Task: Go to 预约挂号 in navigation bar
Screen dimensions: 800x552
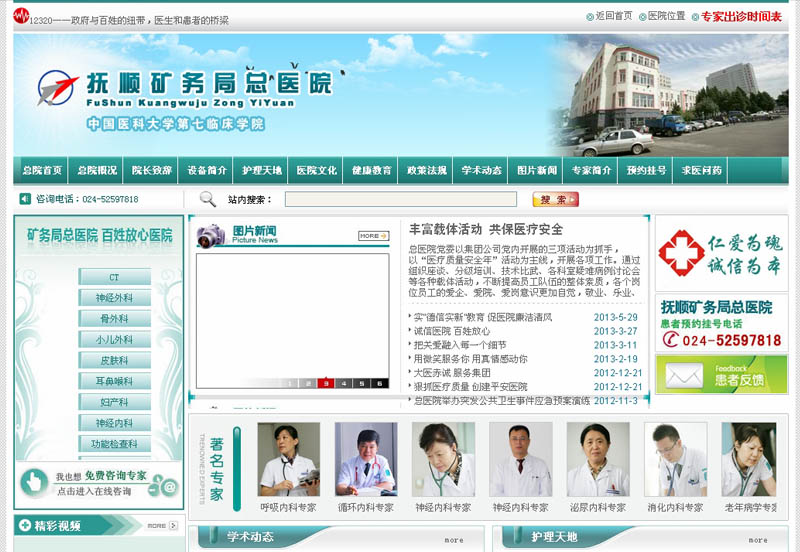Action: (x=646, y=171)
